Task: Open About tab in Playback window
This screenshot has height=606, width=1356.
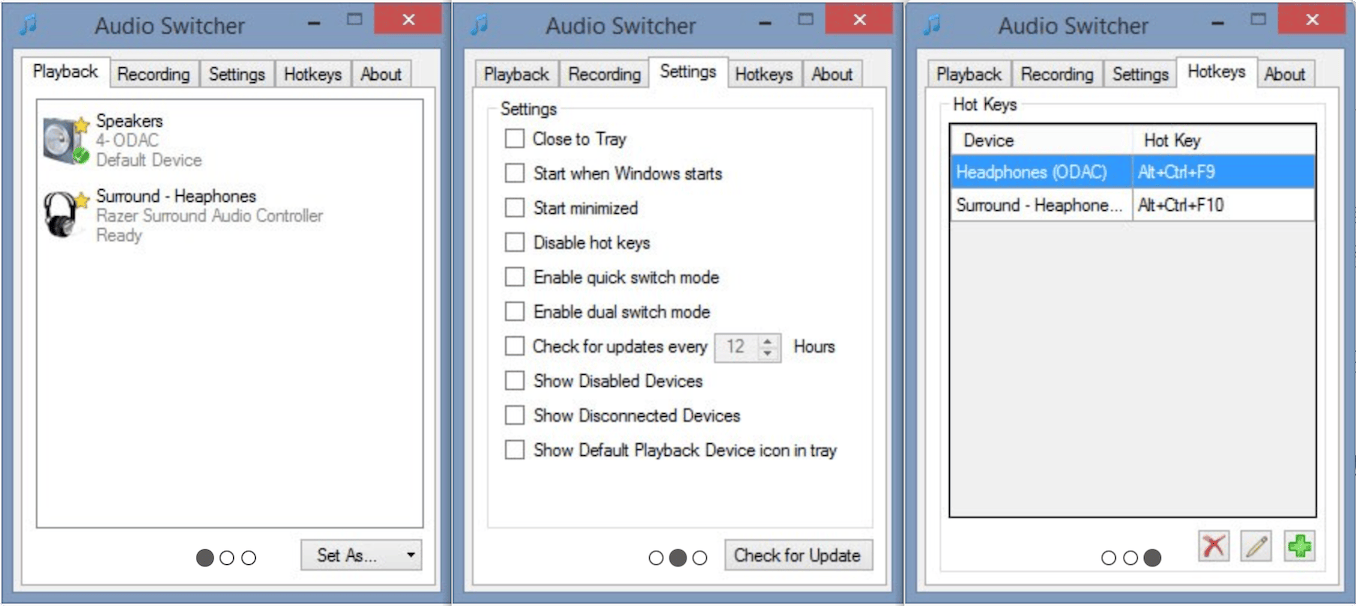Action: click(381, 74)
